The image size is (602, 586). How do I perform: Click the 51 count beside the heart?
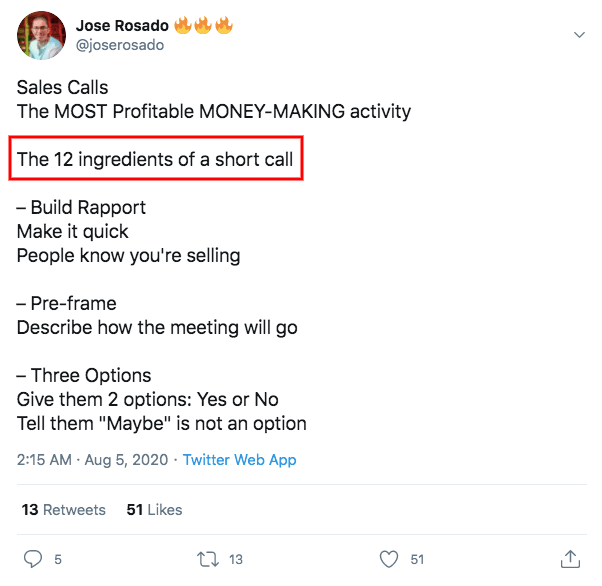pos(418,560)
